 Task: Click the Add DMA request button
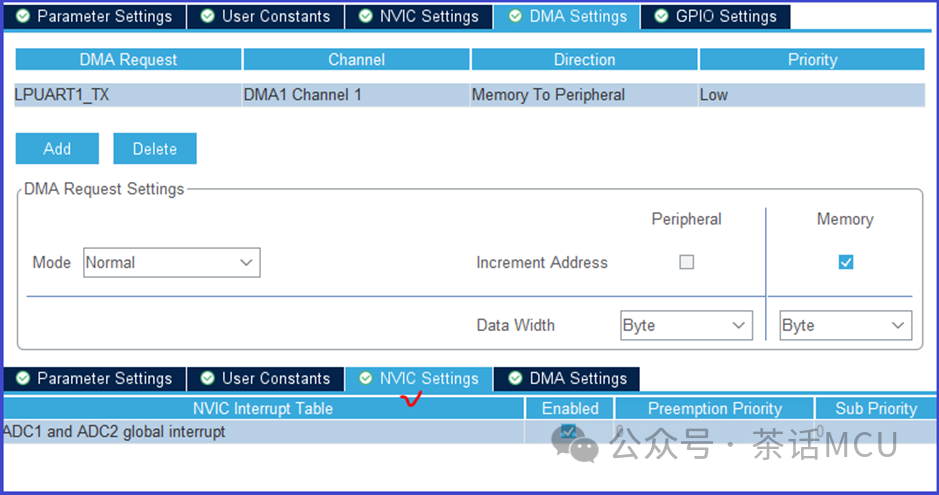coord(57,148)
